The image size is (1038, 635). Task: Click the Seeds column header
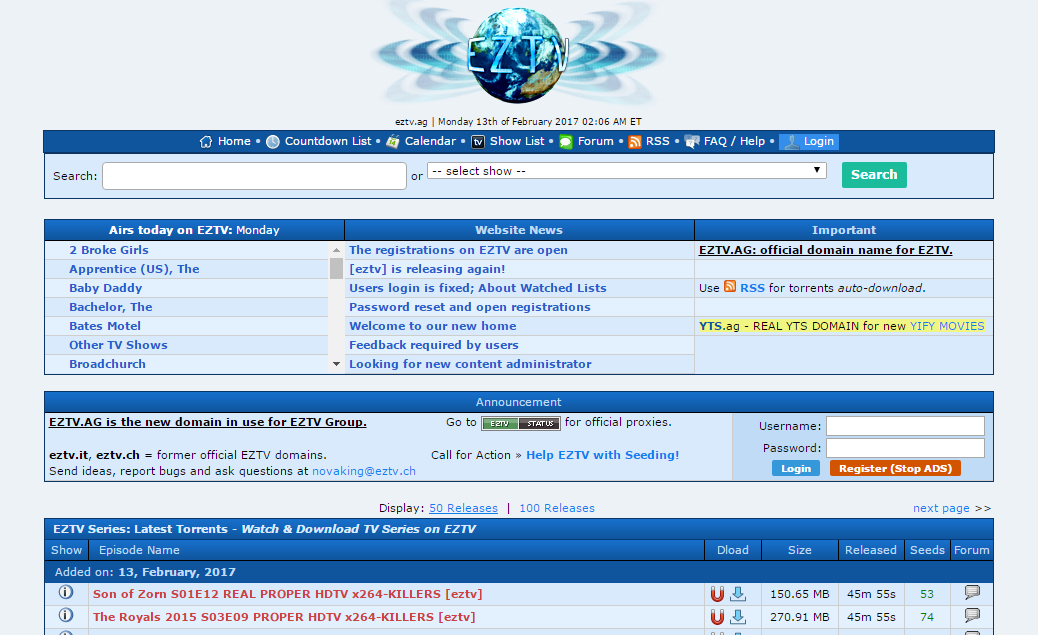(927, 550)
